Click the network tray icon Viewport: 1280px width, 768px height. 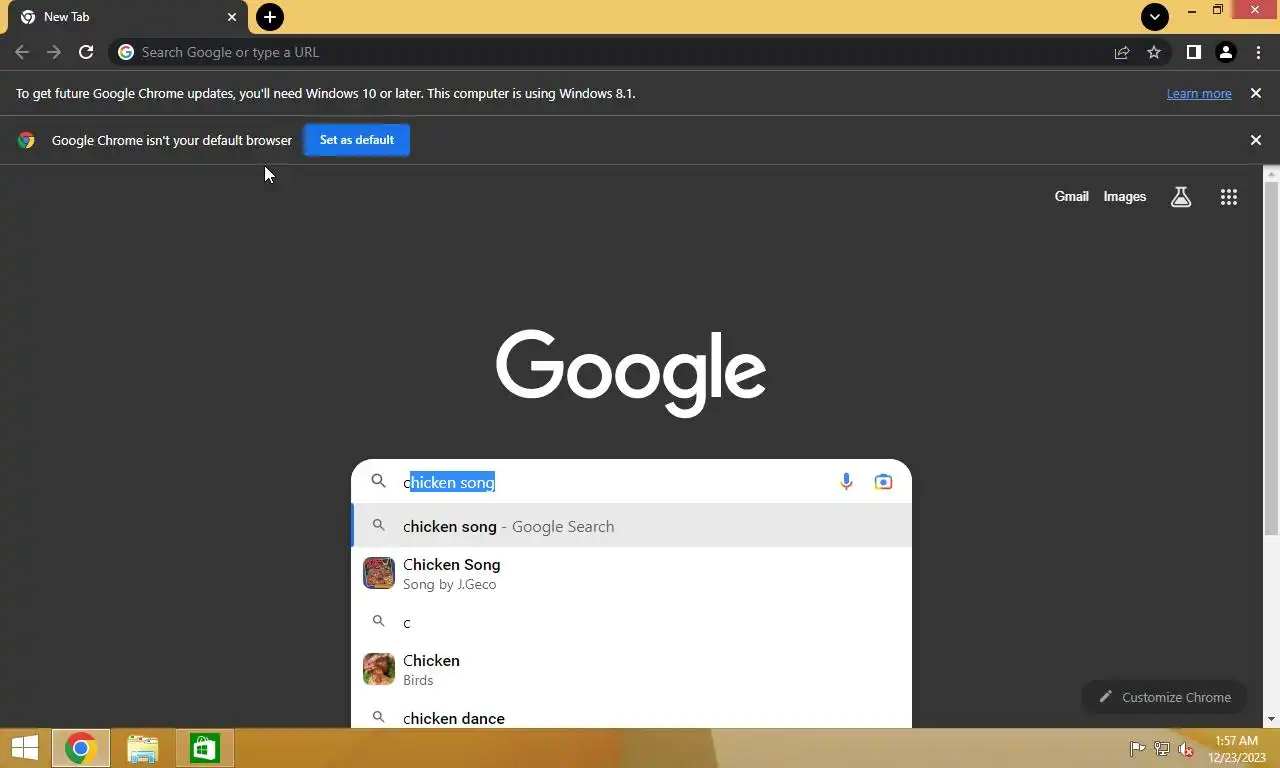1162,749
